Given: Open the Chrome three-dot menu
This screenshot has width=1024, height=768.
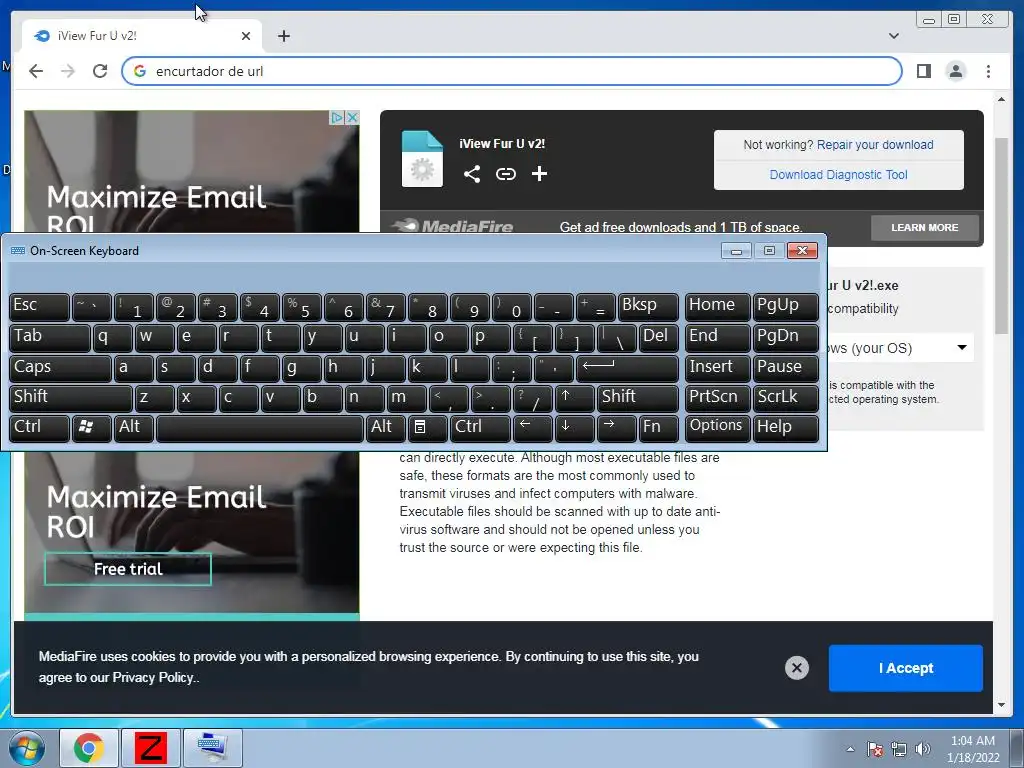Looking at the screenshot, I should click(988, 71).
